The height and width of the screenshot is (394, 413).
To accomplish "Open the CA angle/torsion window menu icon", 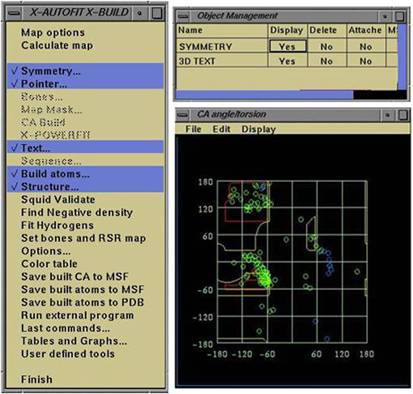I will 183,115.
